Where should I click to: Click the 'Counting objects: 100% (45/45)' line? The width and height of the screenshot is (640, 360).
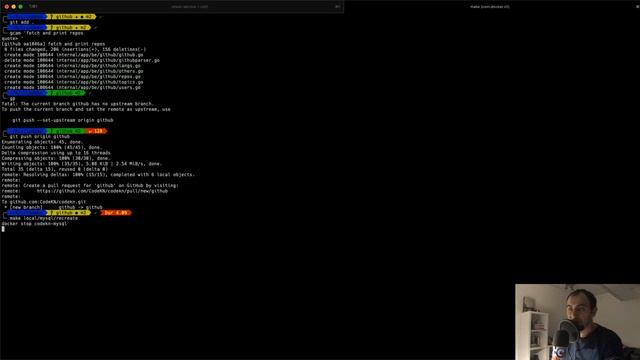pos(52,147)
